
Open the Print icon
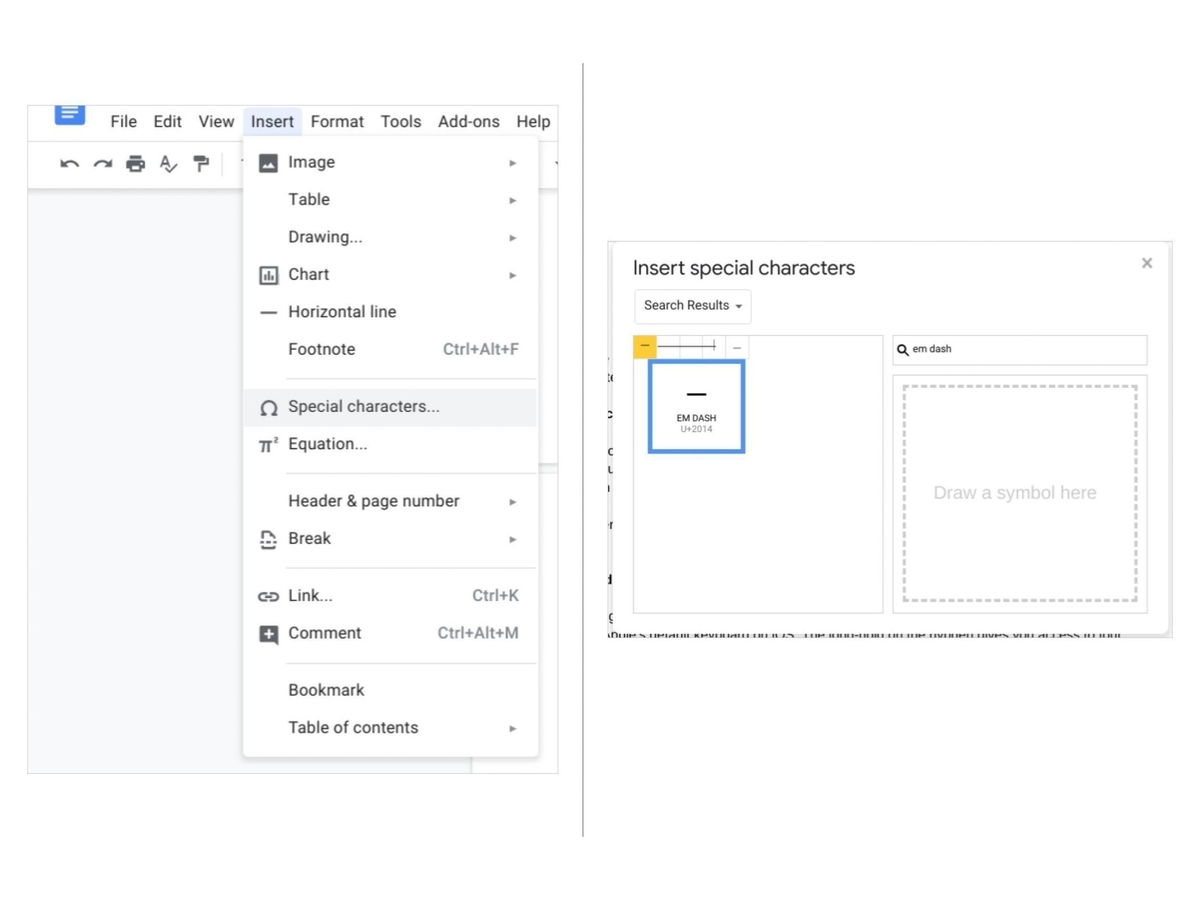(135, 164)
